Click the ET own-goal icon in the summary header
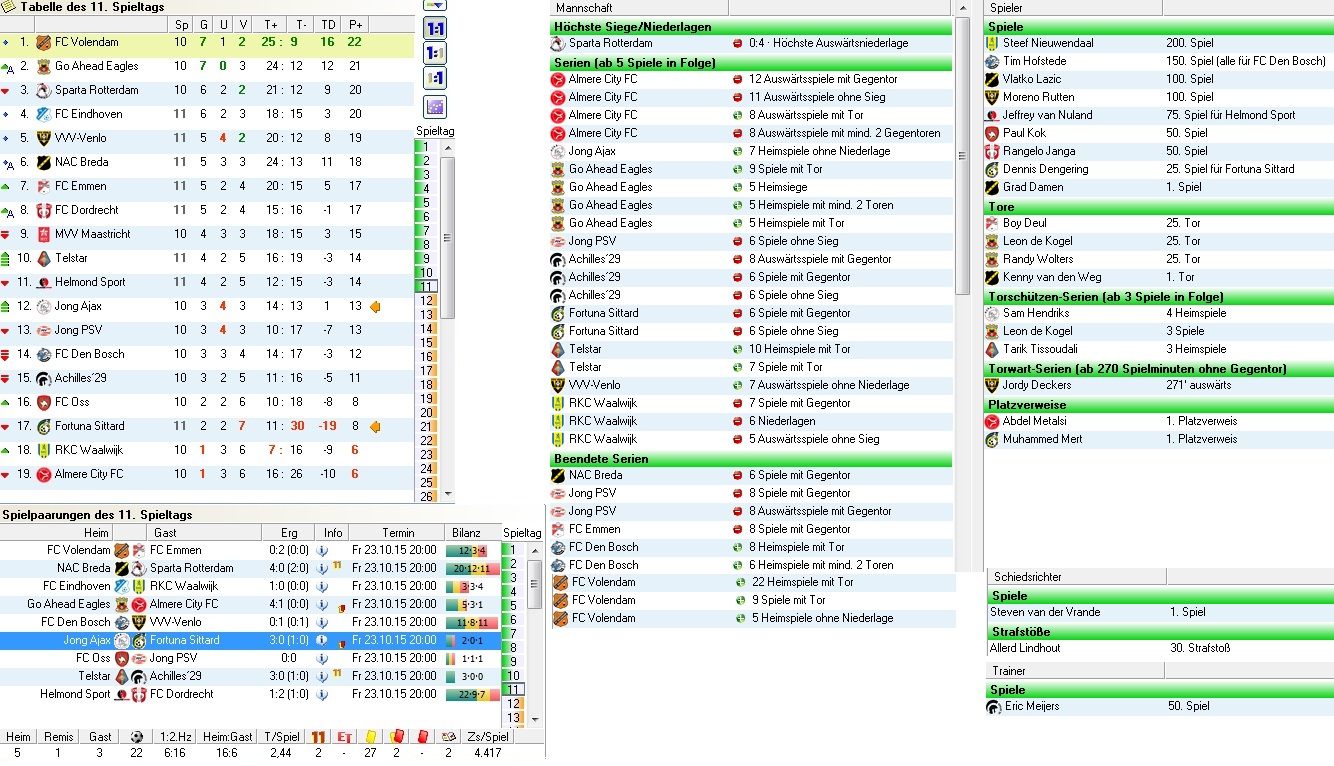Screen dimensions: 1334x766 click(344, 737)
